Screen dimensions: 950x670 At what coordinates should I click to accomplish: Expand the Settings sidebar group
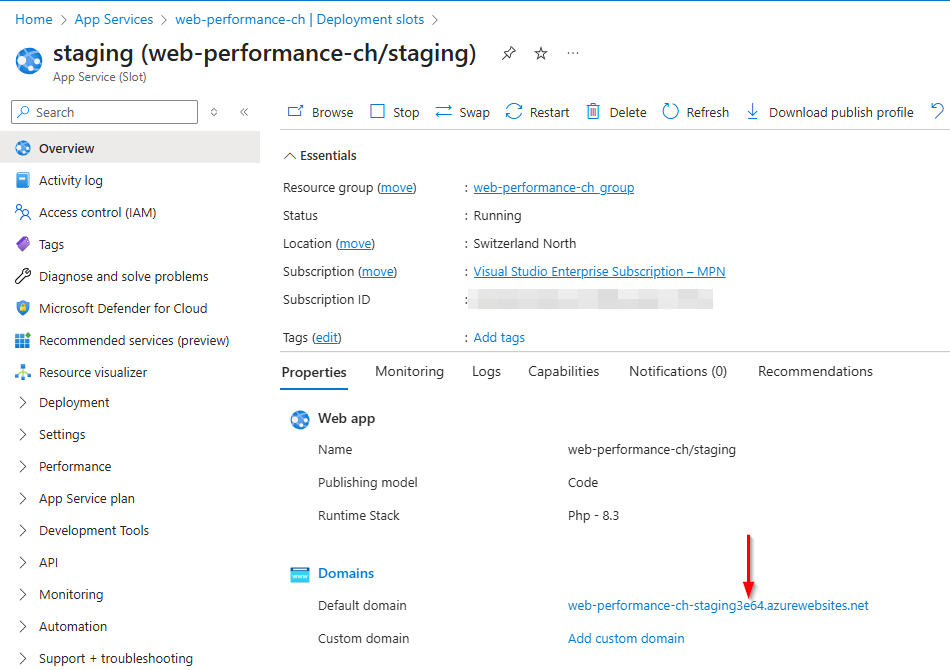tap(23, 434)
